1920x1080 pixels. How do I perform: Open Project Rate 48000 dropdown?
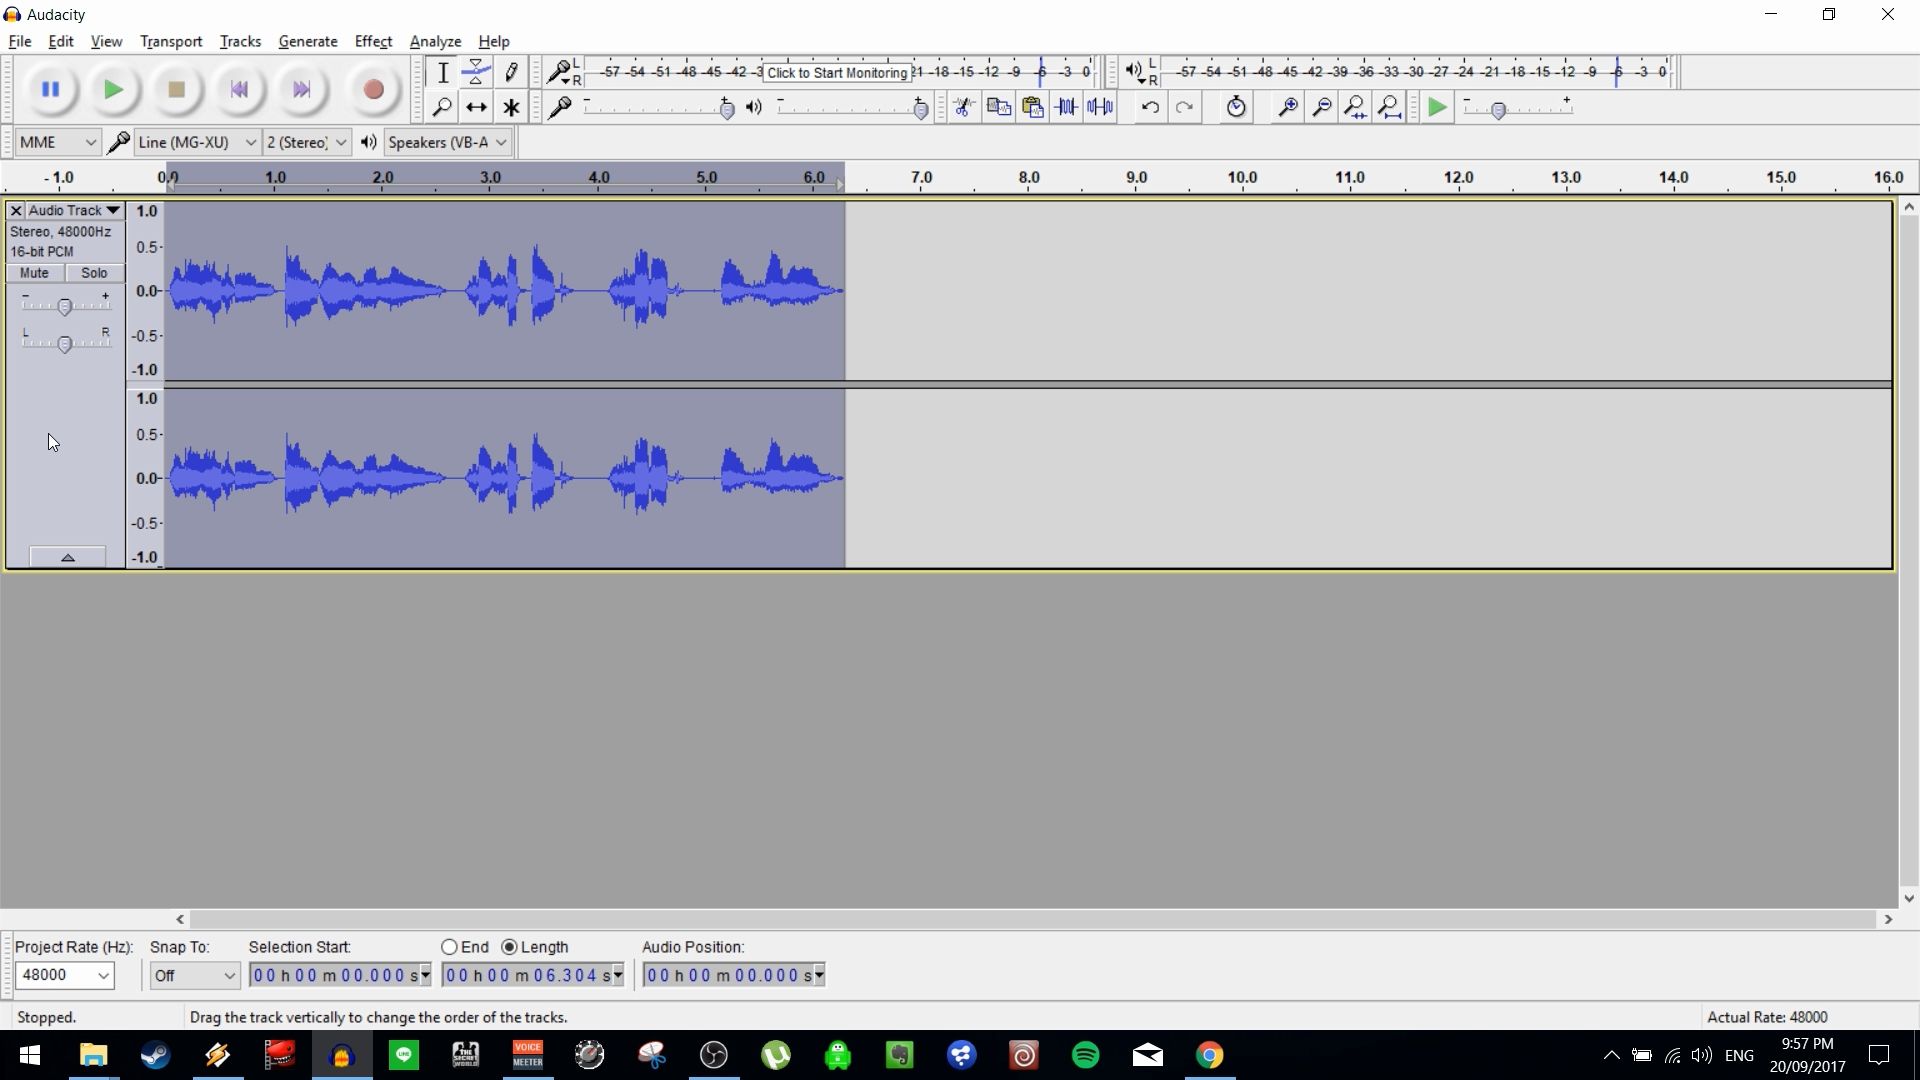pyautogui.click(x=65, y=975)
